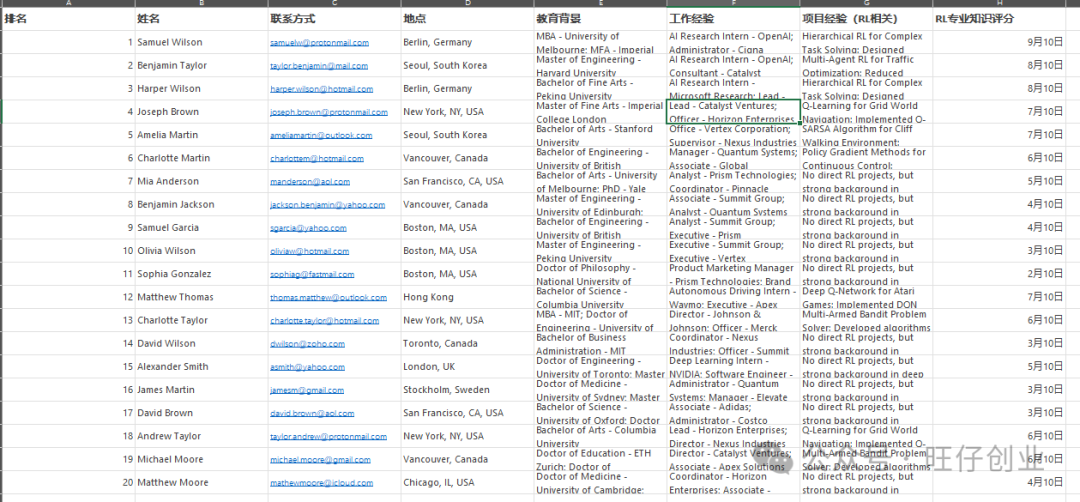This screenshot has width=1080, height=502.
Task: Open the samuelw@protonmail.com email link
Action: 319,43
